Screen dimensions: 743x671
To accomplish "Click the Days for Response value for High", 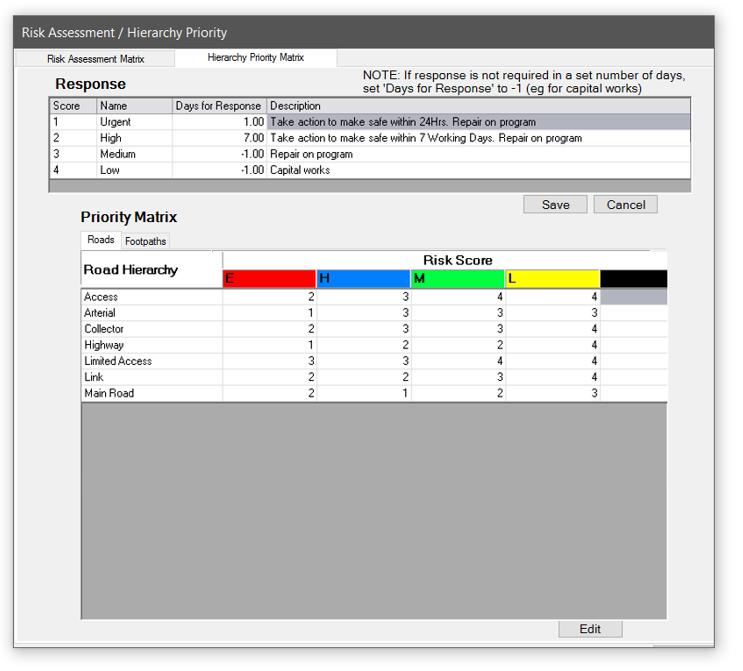I will click(219, 138).
